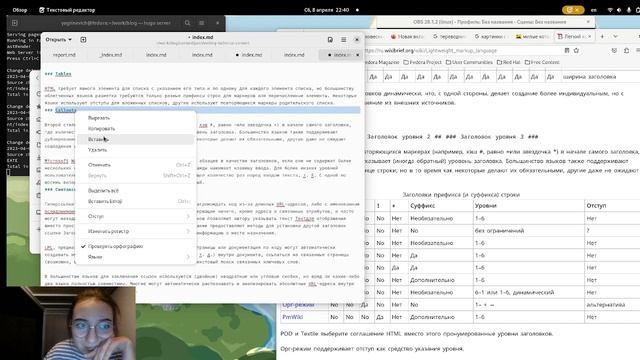The image size is (640, 360).
Task: Click the Pocket save icon in browser toolbar
Action: [614, 51]
